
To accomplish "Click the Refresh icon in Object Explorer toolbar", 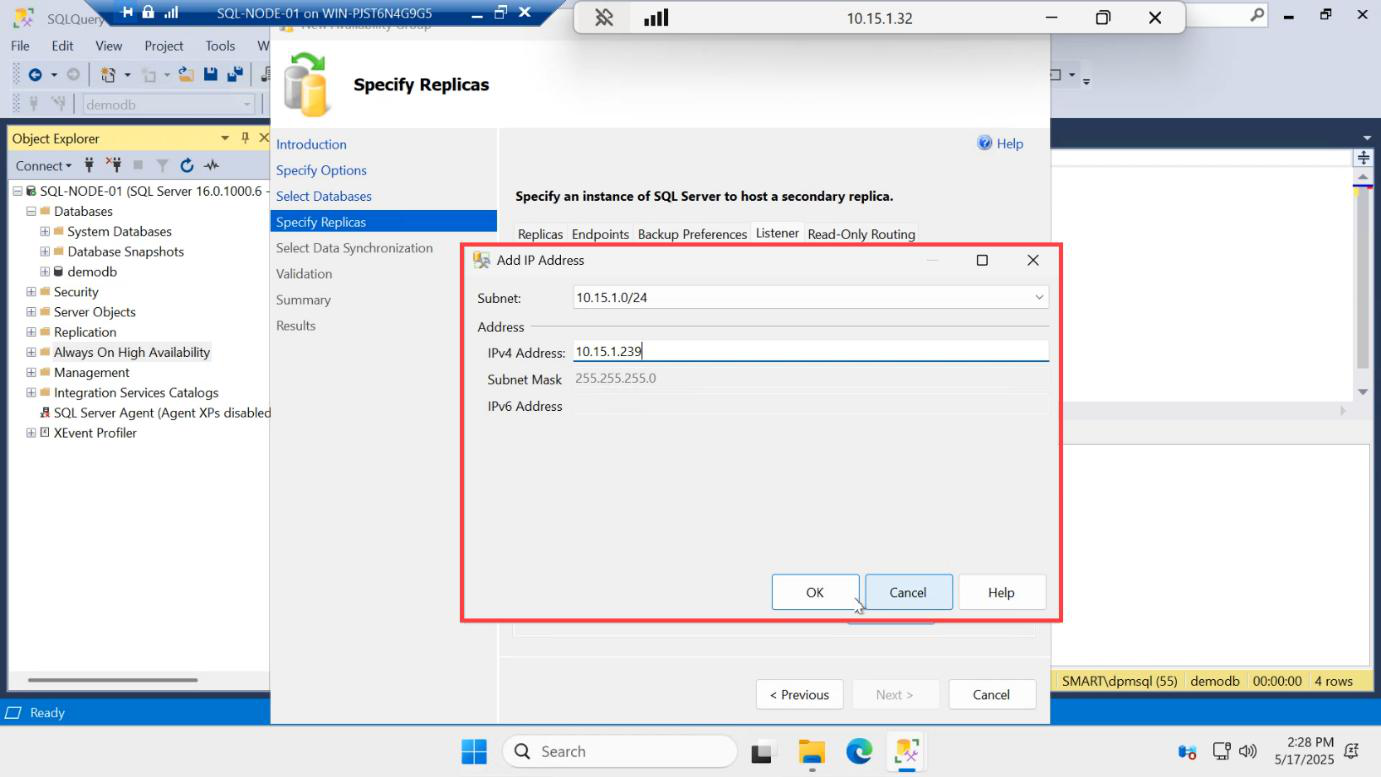I will pos(187,165).
